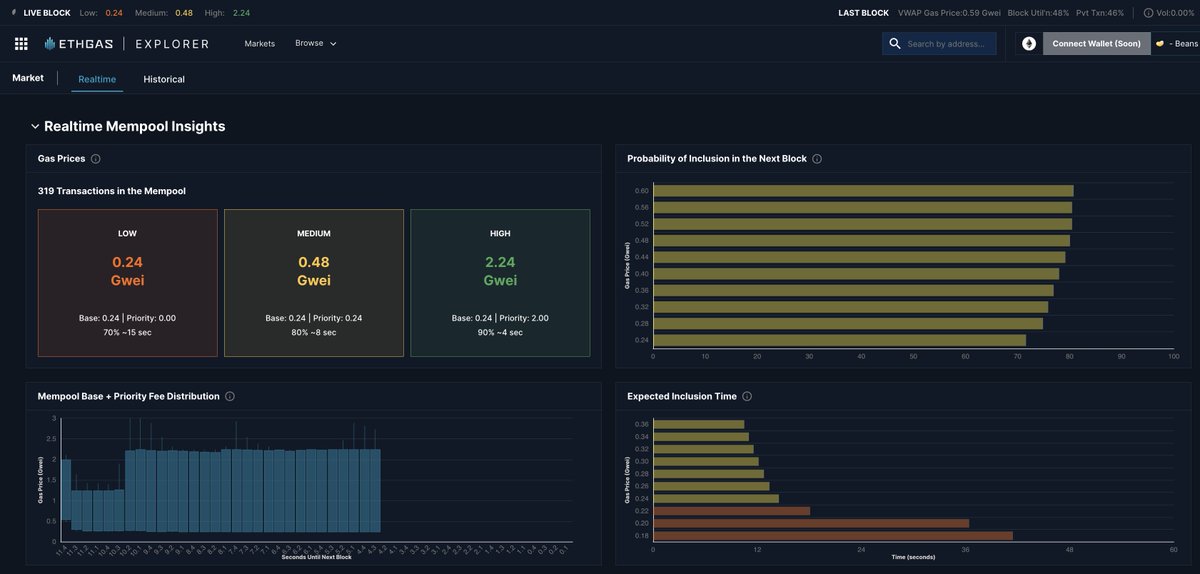Screen dimensions: 1200x574
Task: Open info icon beside Mempool Fee Distribution
Action: coord(230,397)
